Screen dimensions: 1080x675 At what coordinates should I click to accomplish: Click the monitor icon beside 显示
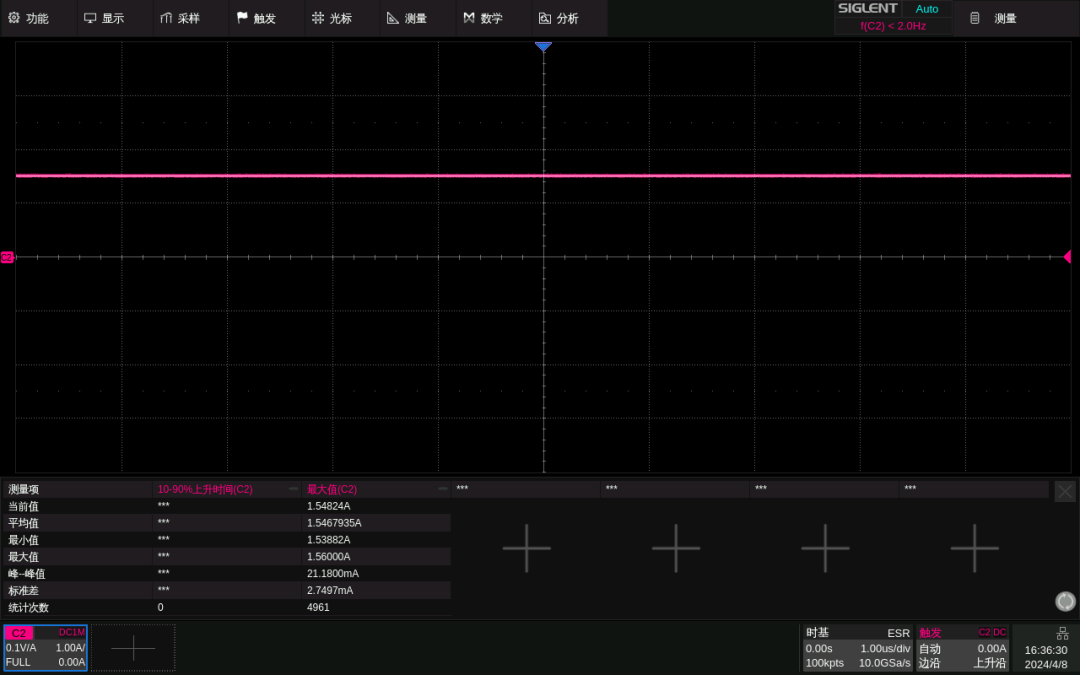90,18
